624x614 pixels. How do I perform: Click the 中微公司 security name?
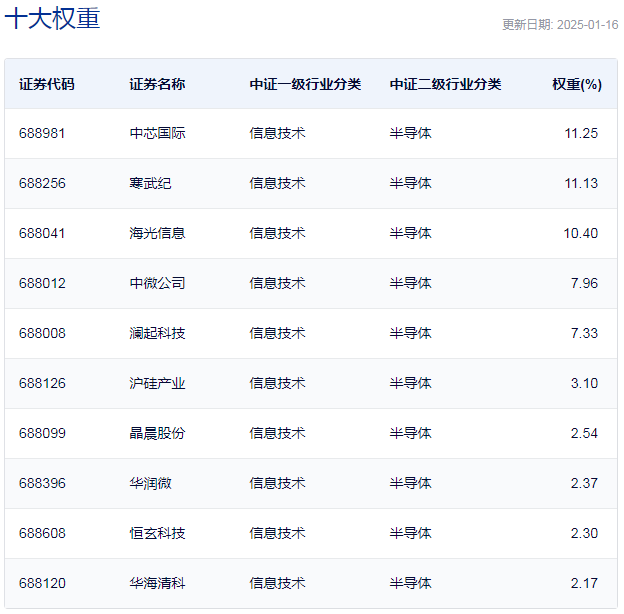click(157, 283)
